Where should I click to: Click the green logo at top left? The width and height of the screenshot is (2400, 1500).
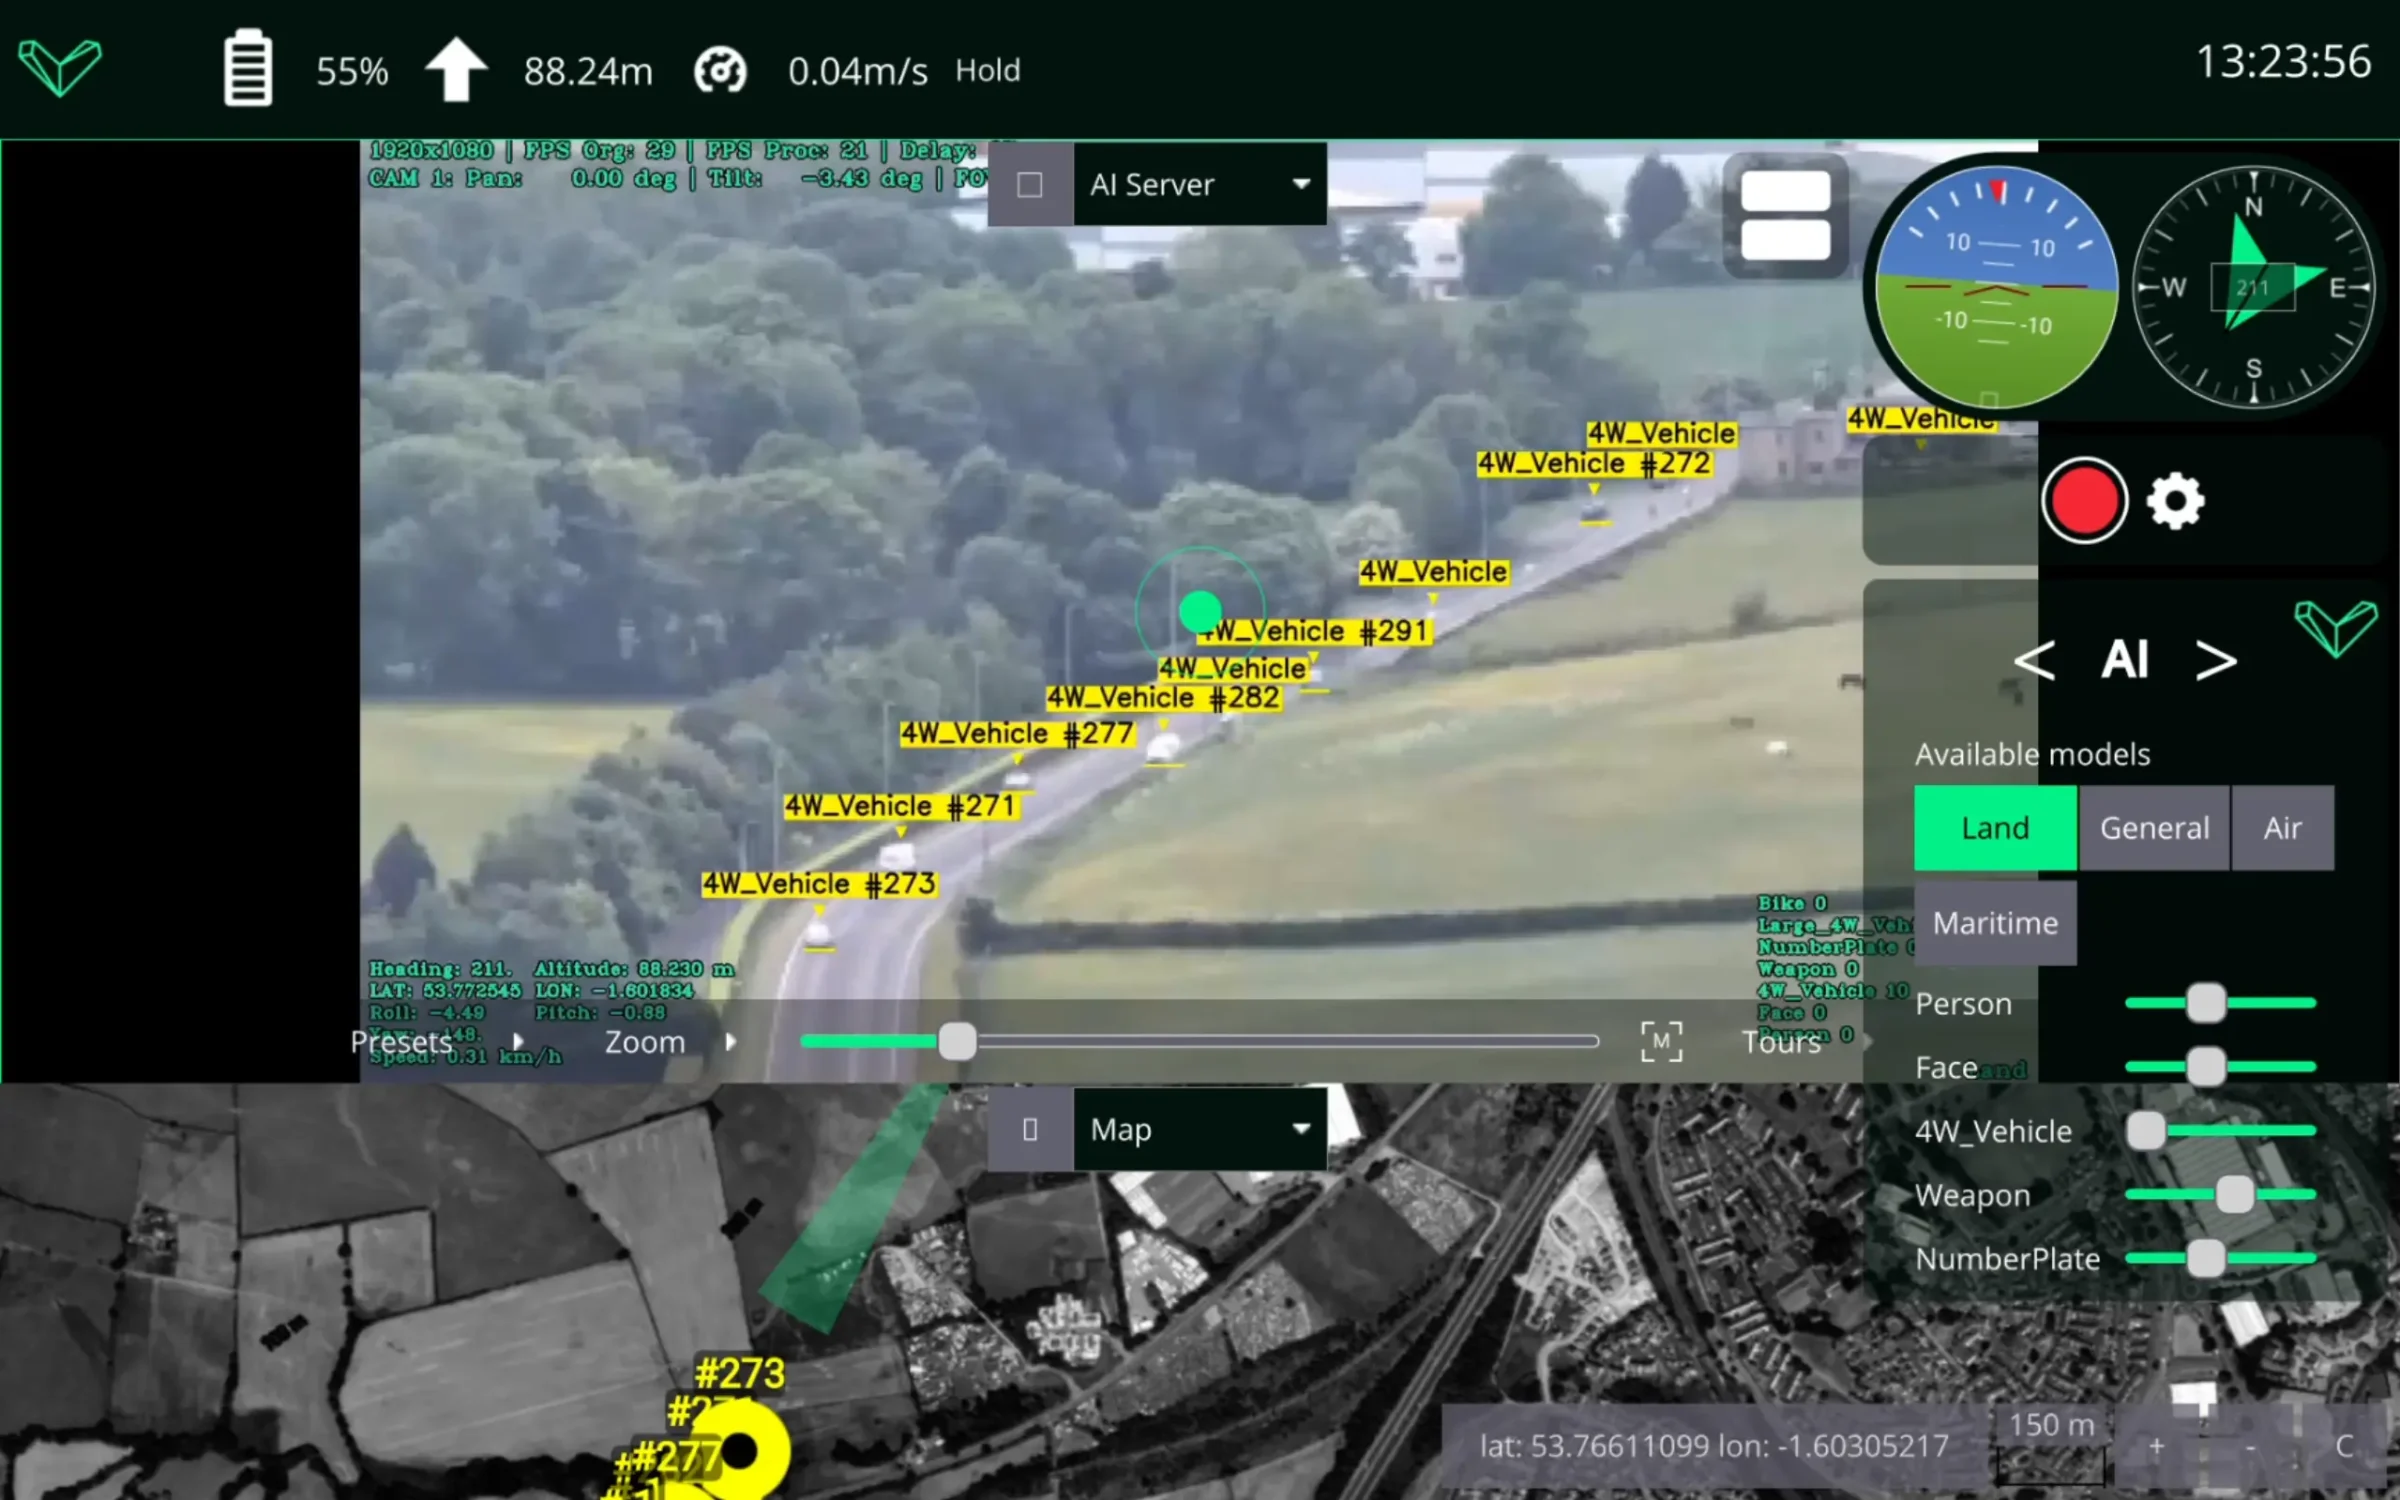pos(60,67)
